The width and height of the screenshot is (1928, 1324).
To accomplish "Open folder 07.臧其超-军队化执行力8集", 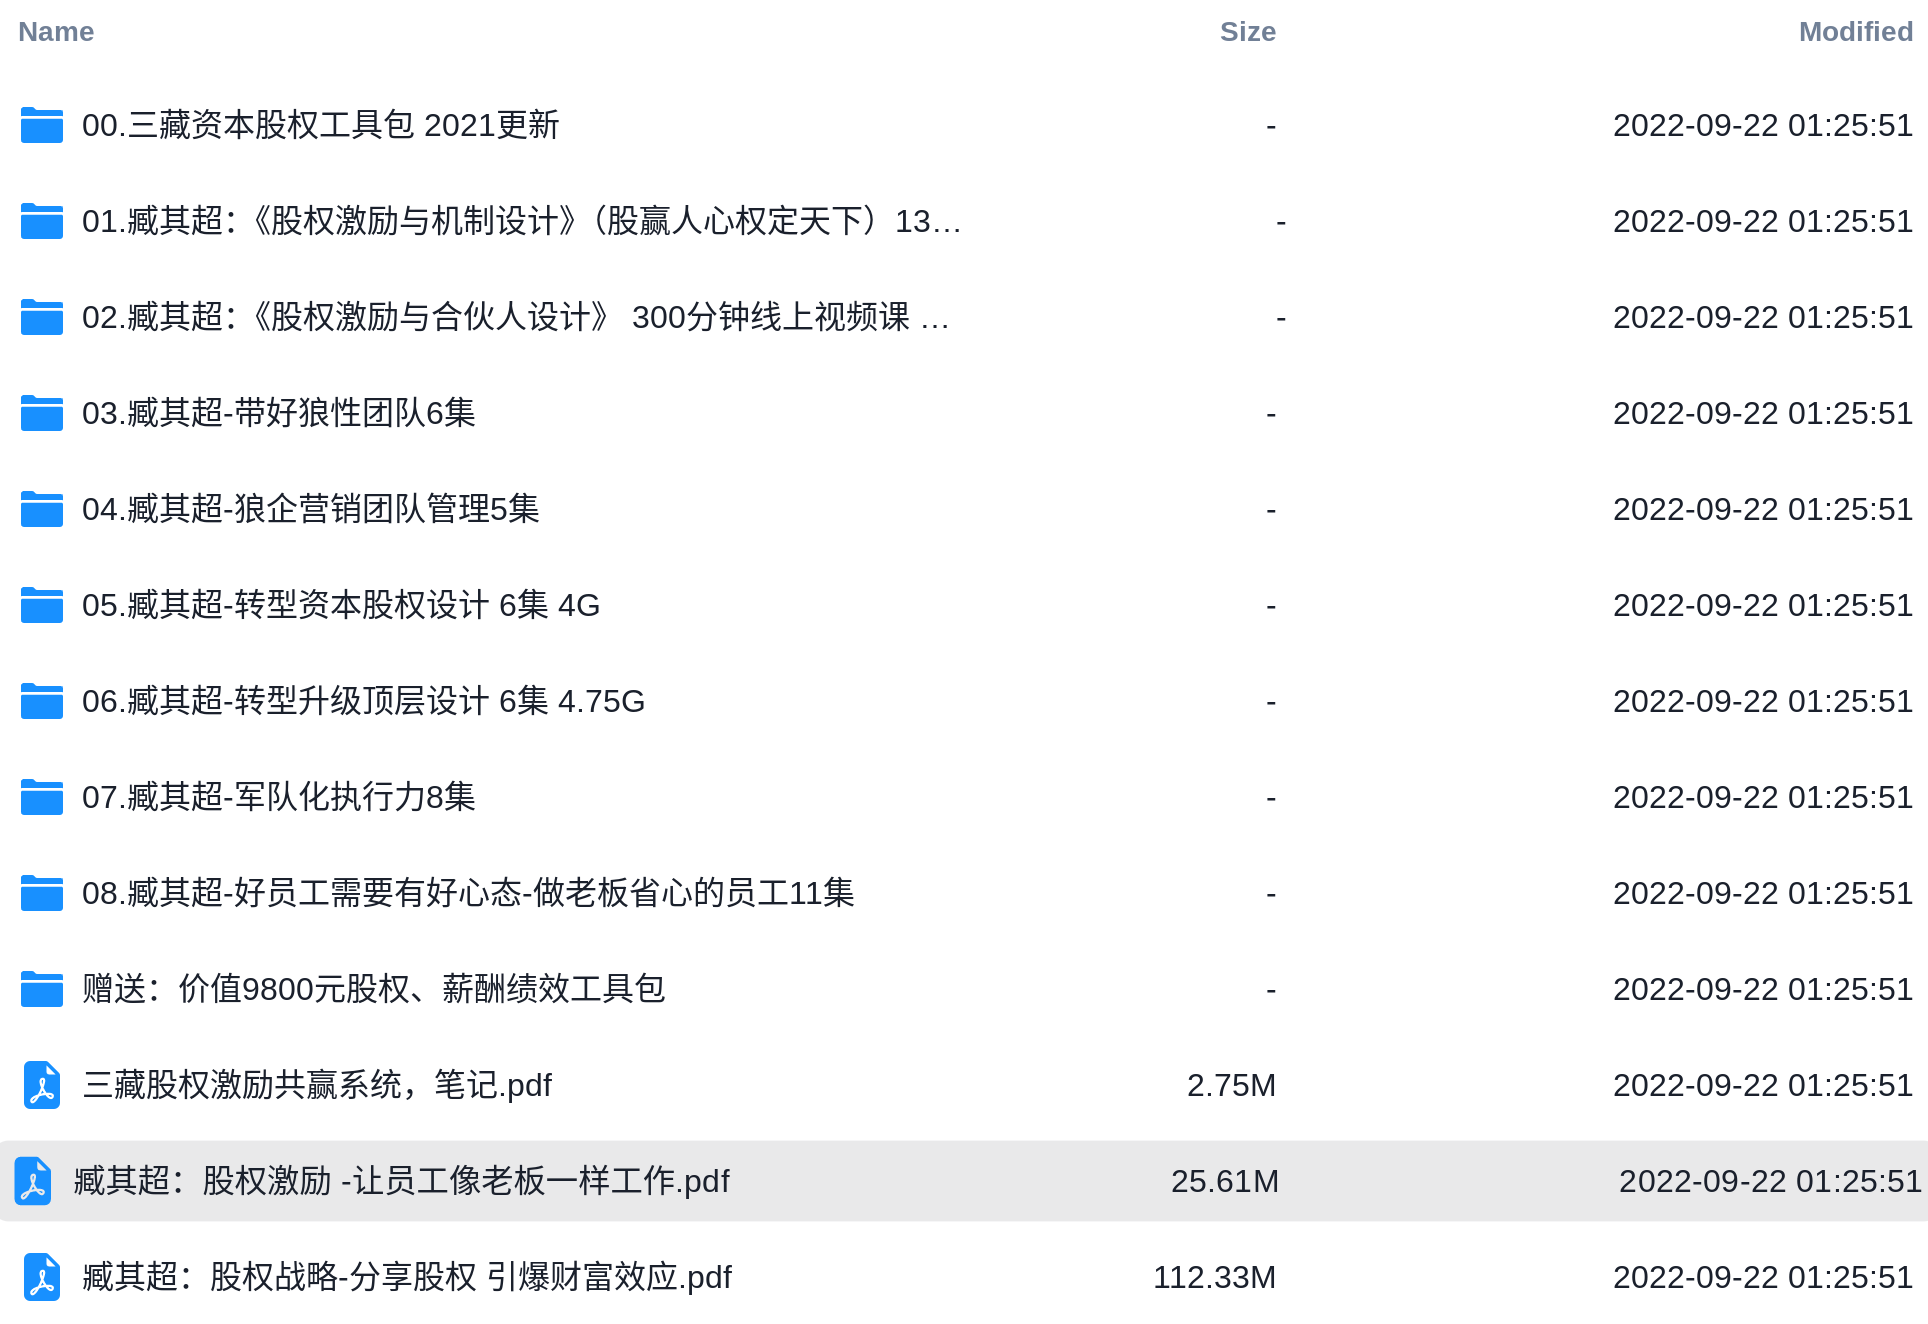I will point(278,797).
